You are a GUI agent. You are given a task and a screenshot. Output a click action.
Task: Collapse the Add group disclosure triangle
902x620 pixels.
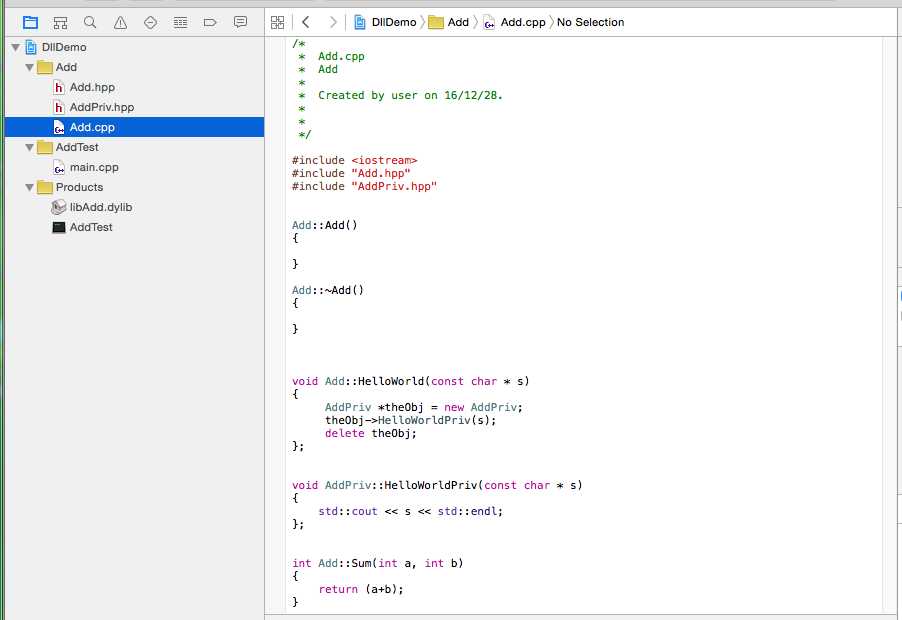[x=29, y=67]
